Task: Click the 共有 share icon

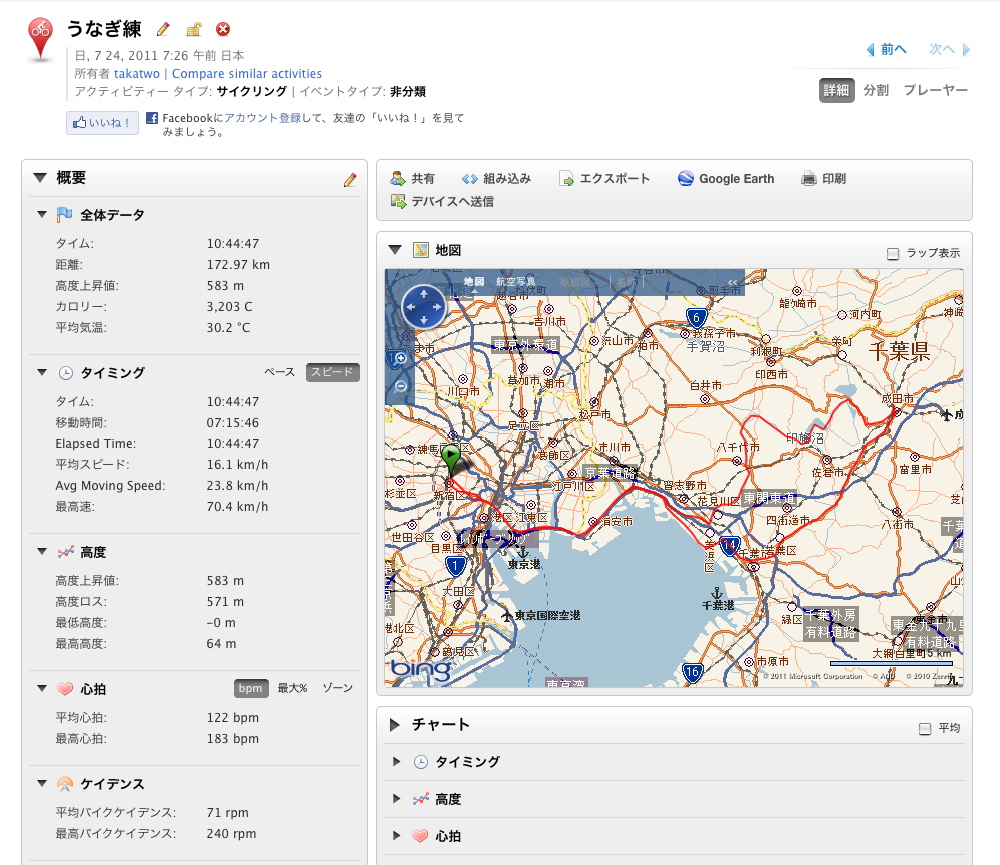Action: (x=398, y=179)
